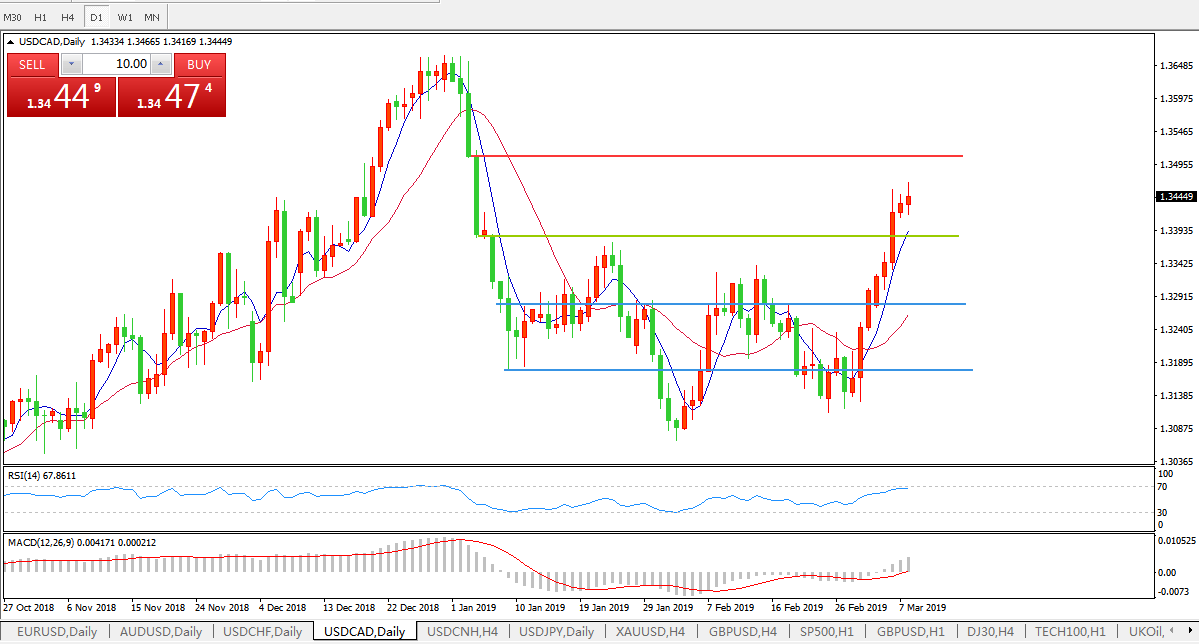The image size is (1199, 644).
Task: Go to the USDJPY,Daily tab
Action: click(x=556, y=632)
